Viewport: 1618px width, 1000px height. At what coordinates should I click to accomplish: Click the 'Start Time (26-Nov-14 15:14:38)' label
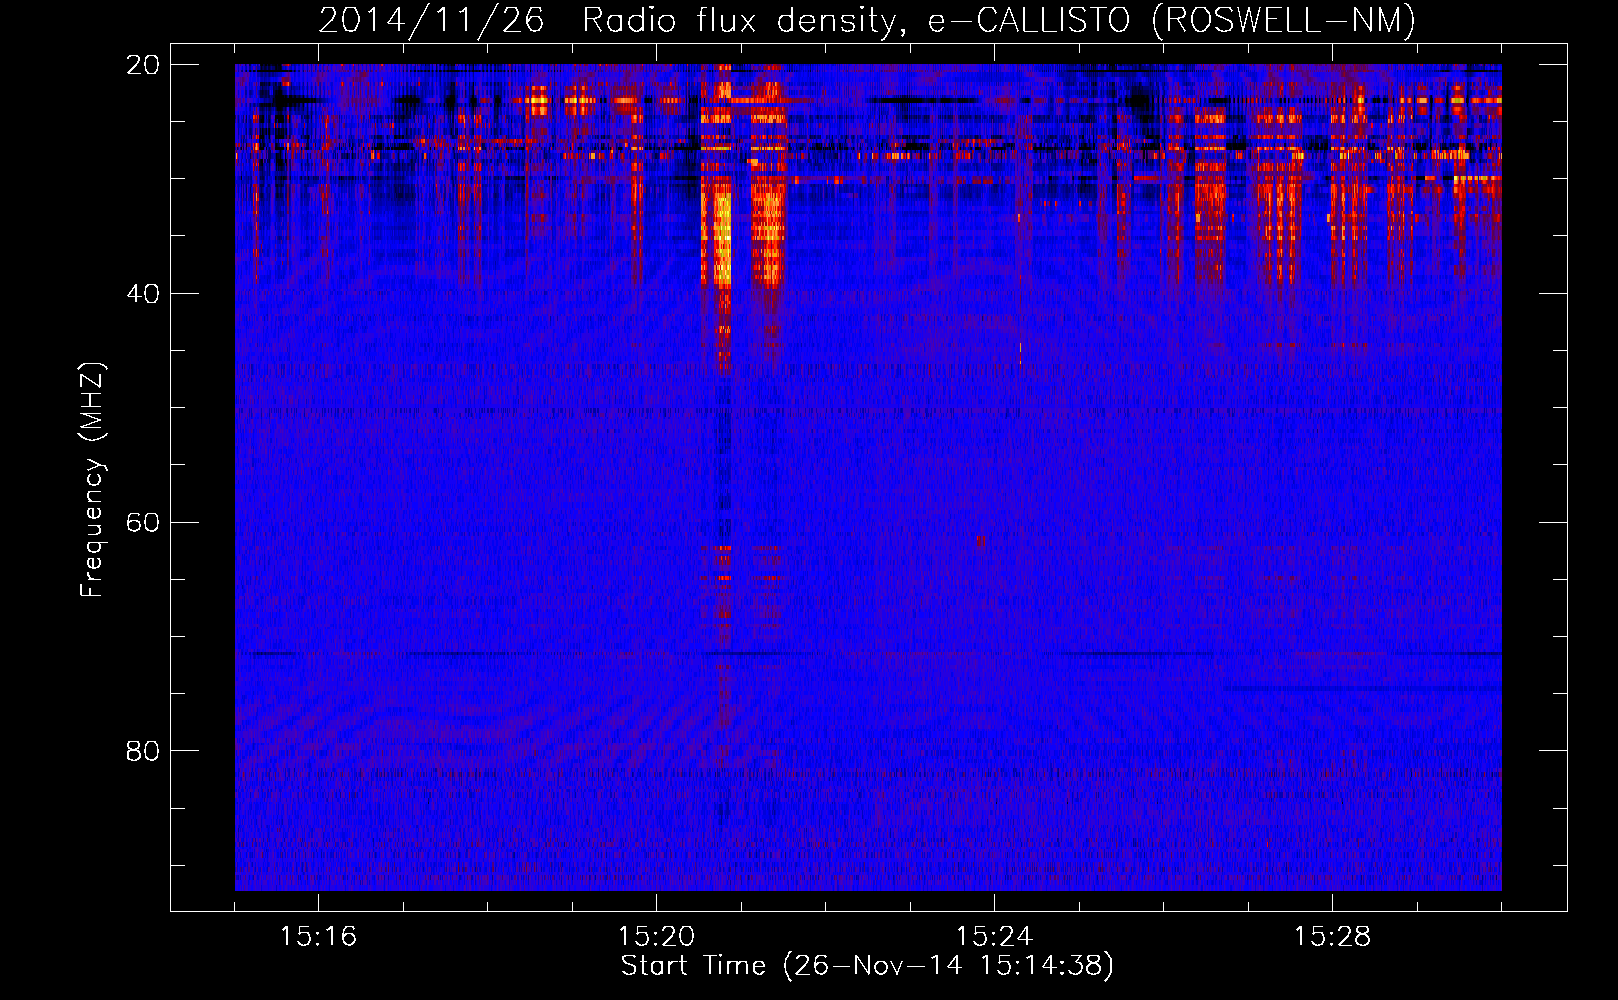[867, 966]
